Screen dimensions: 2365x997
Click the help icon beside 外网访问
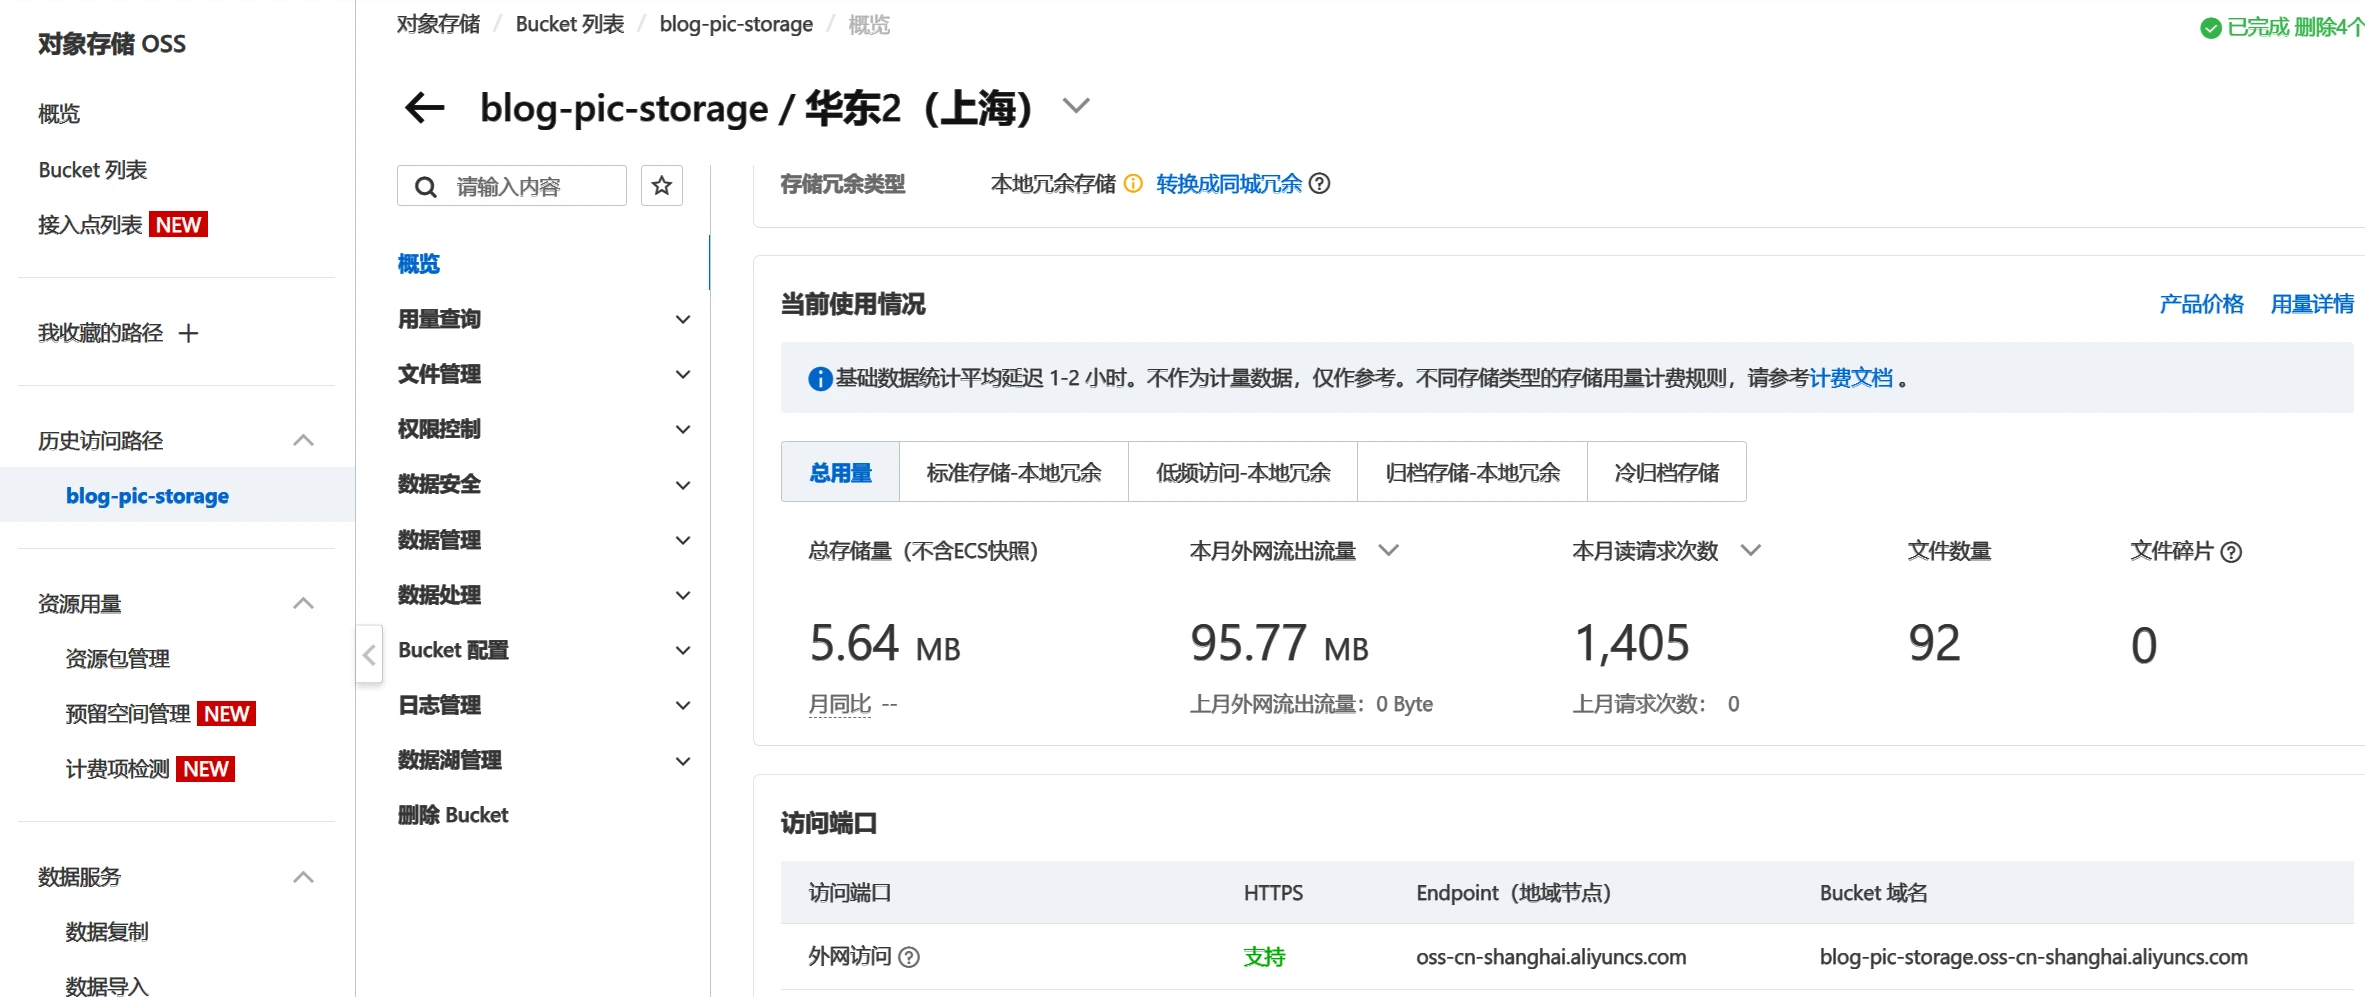click(x=909, y=957)
